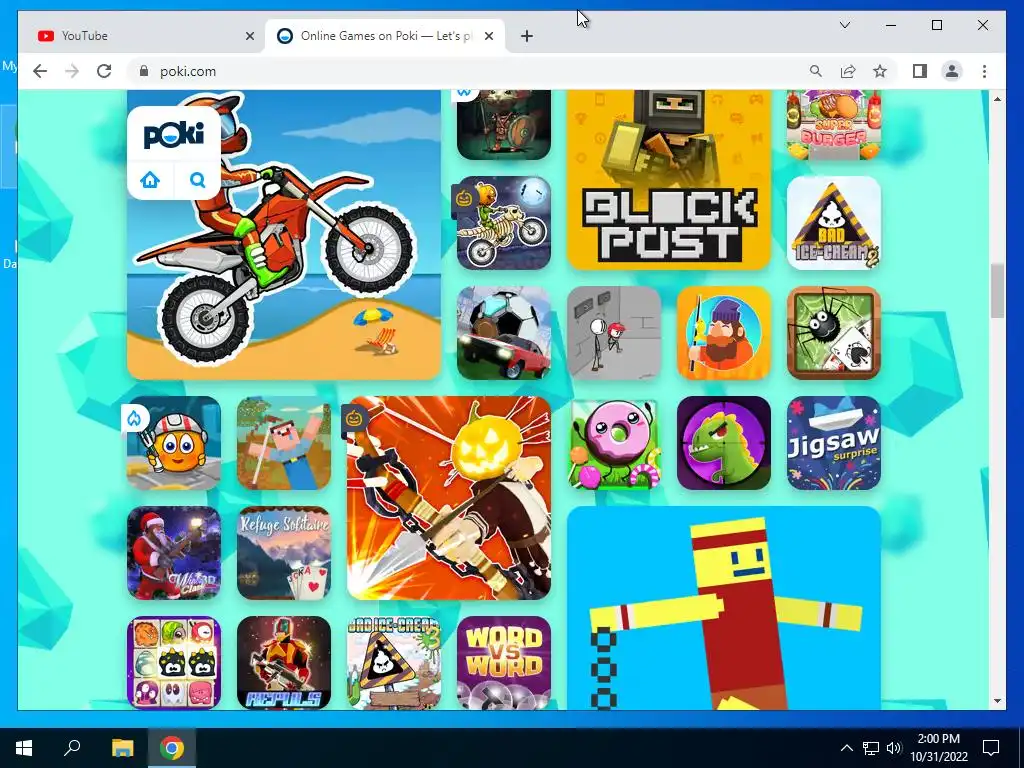Screen dimensions: 1024x768
Task: Share this page icon
Action: [848, 71]
